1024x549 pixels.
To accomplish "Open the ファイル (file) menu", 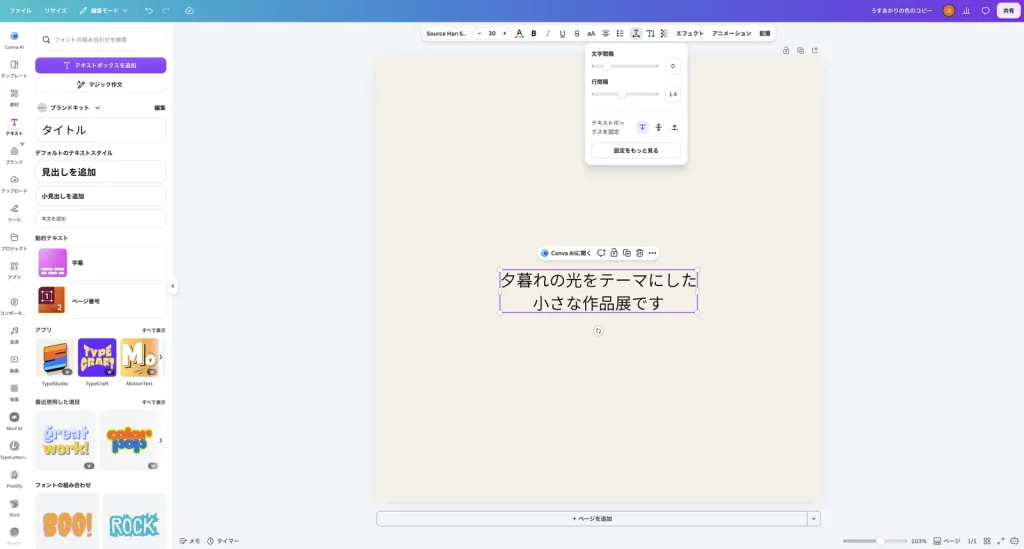I will coord(20,10).
